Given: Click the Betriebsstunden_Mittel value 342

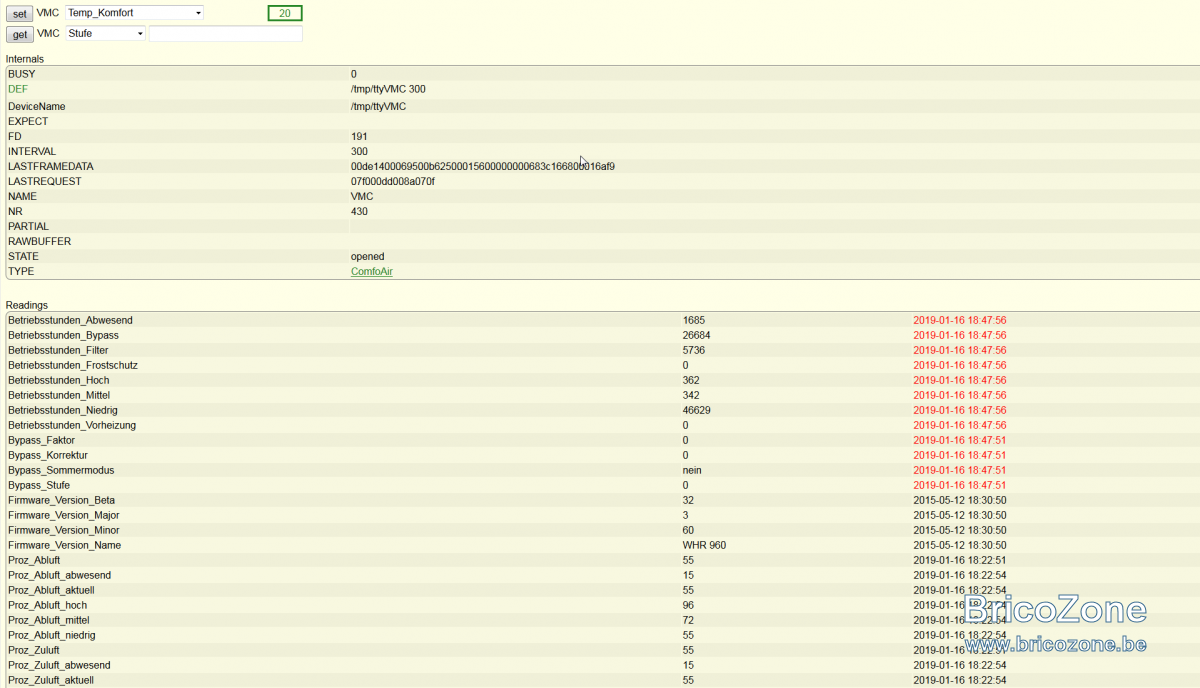Looking at the screenshot, I should (691, 395).
